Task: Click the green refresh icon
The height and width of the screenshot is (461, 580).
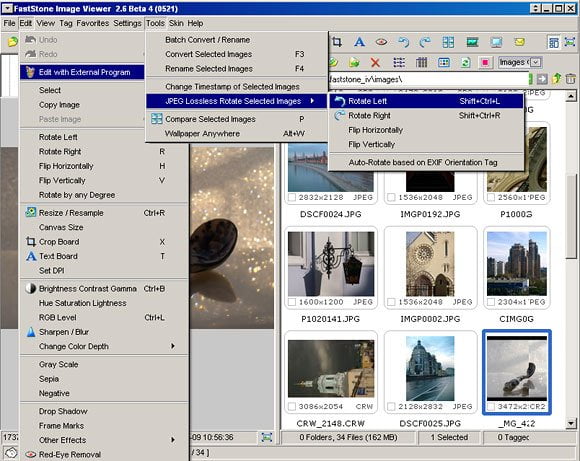Action: [x=465, y=62]
